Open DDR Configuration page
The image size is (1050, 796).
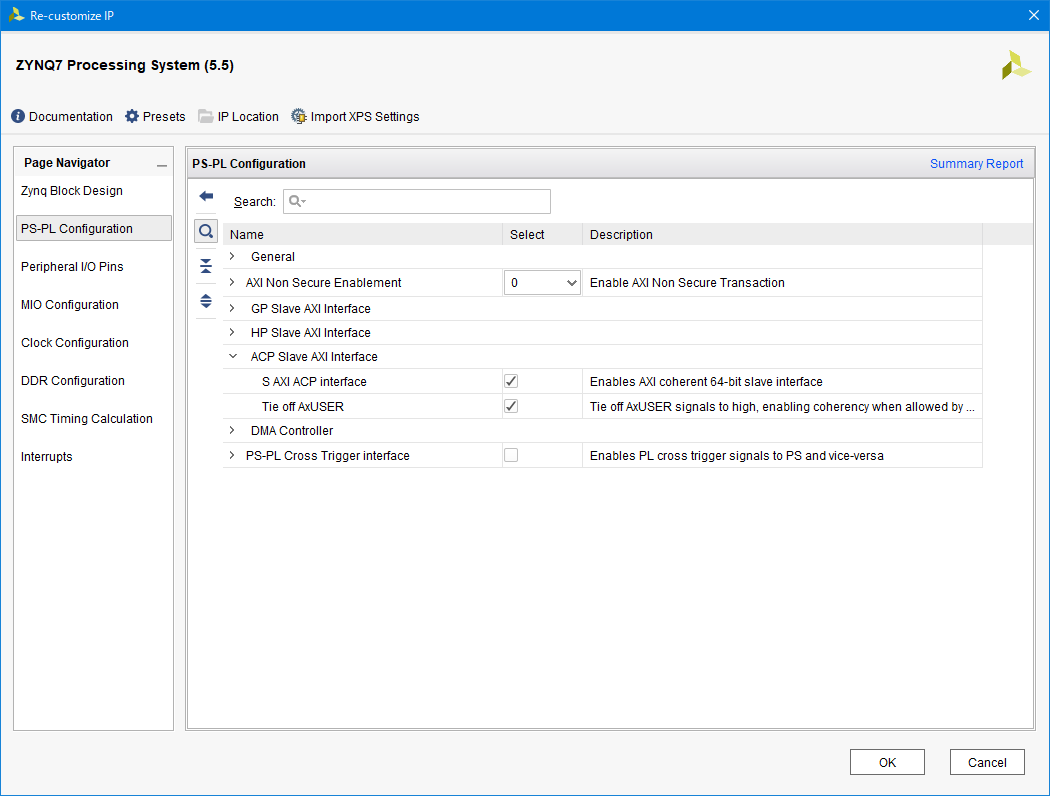click(x=73, y=381)
